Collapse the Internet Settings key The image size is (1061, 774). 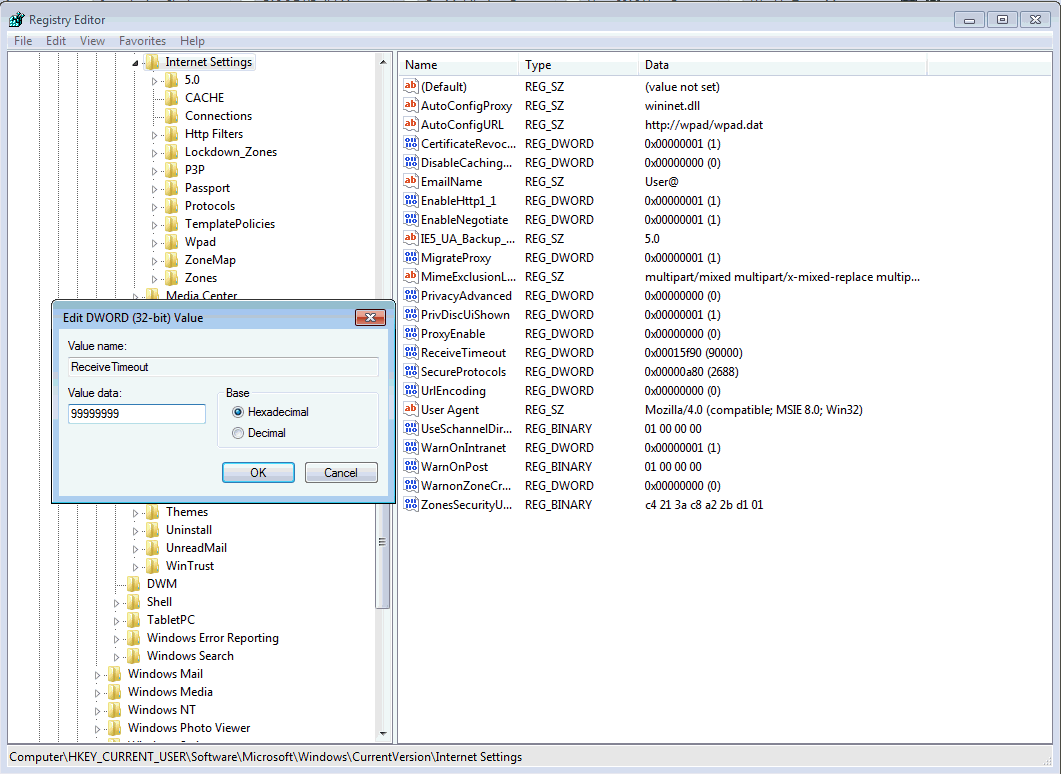[x=135, y=63]
